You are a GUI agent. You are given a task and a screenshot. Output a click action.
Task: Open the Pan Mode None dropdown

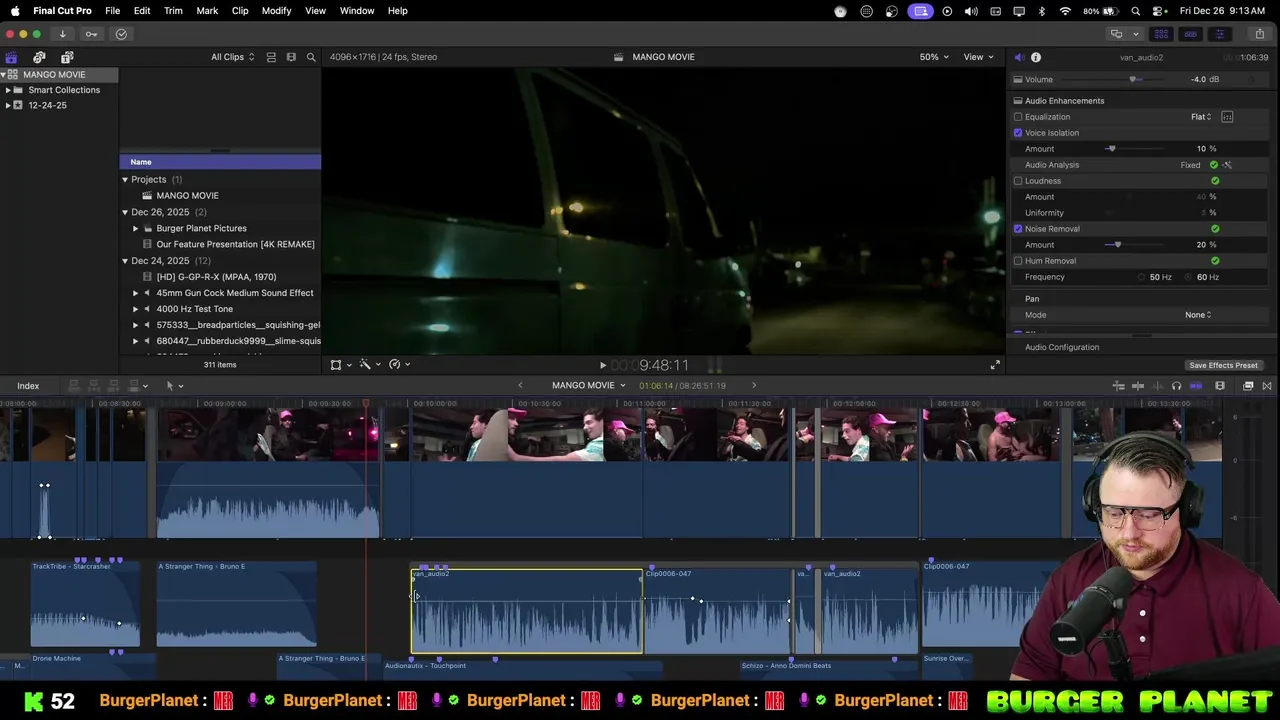click(1198, 315)
